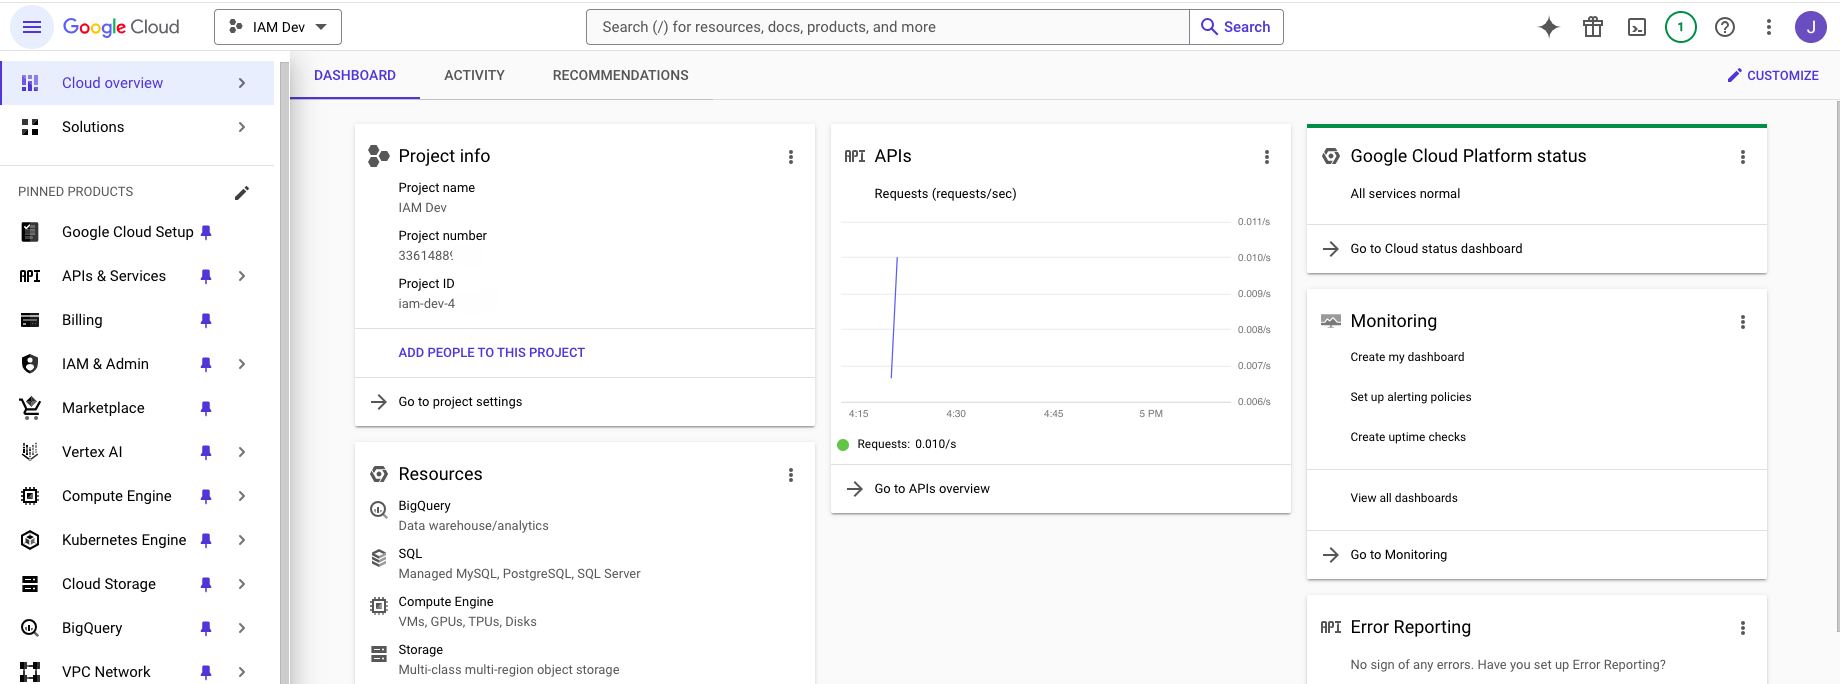
Task: Unpin Marketplace from pinned products
Action: (206, 408)
